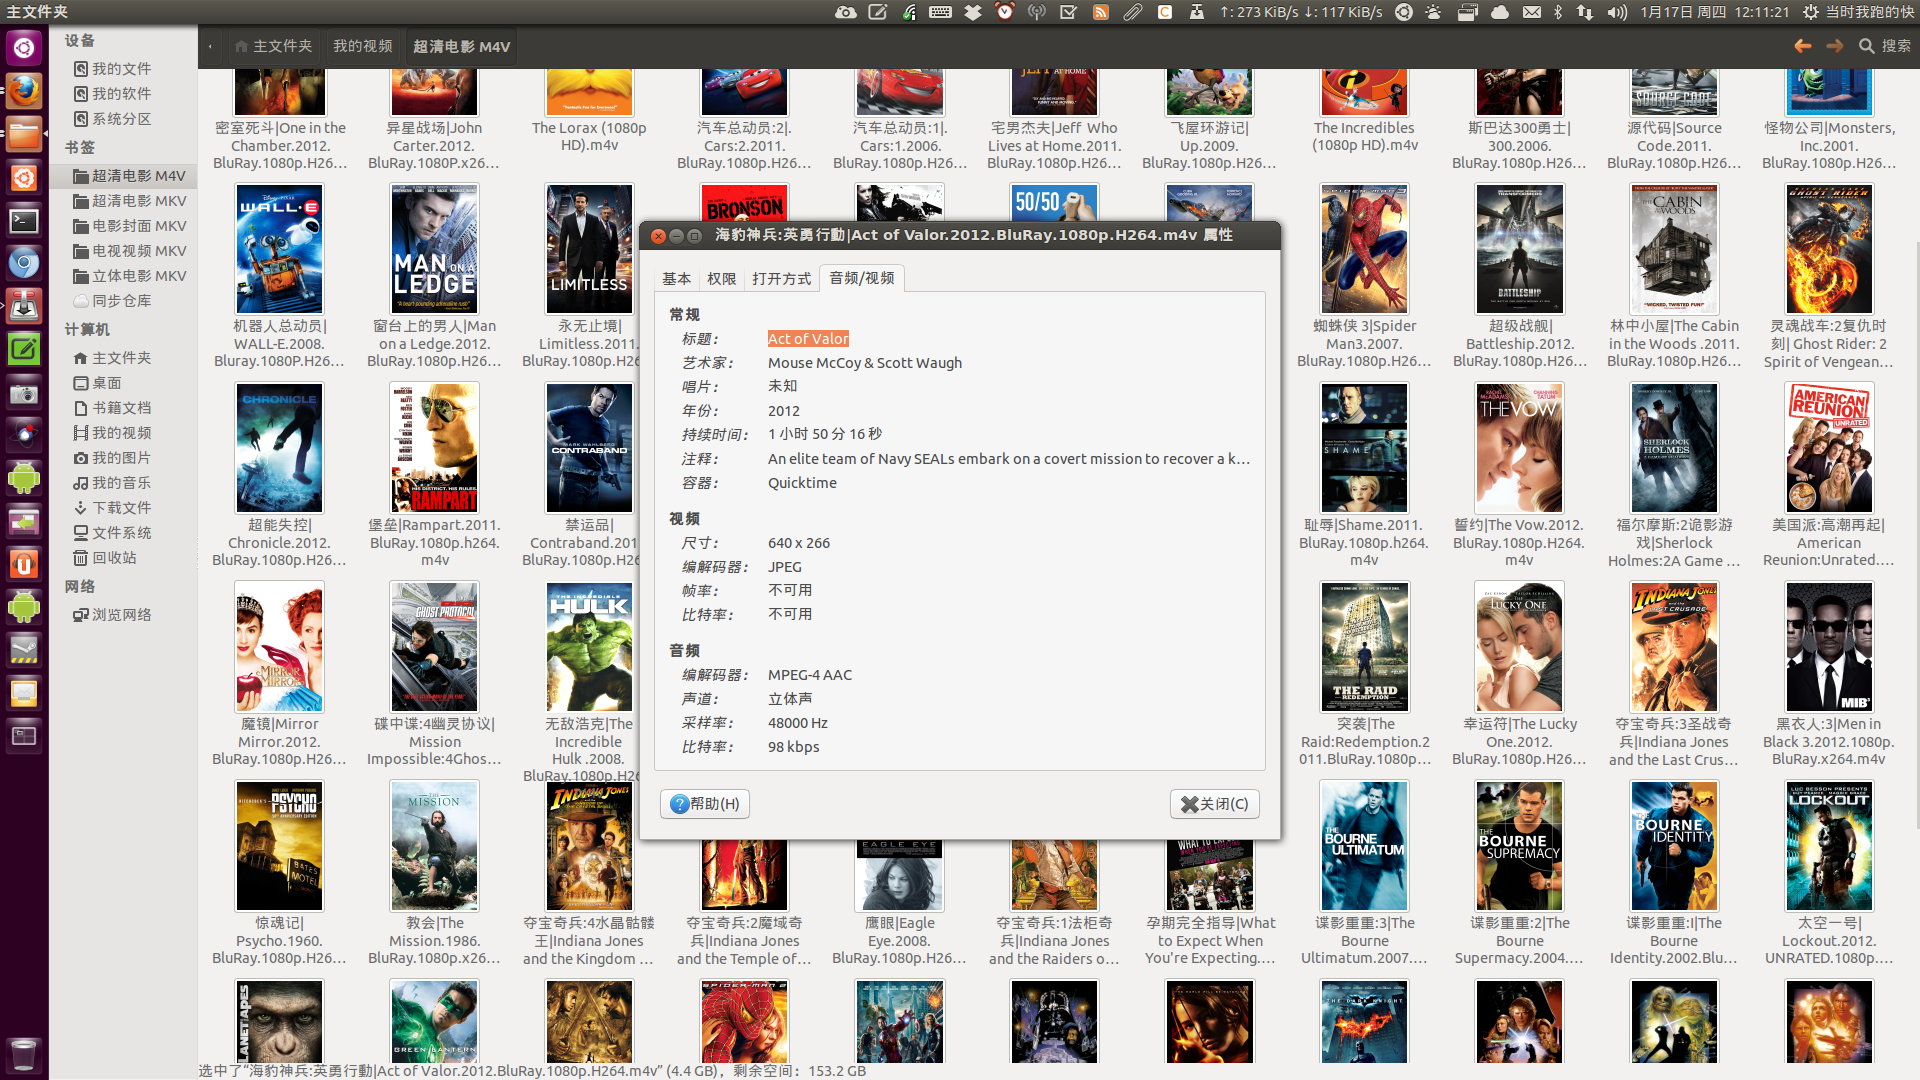This screenshot has height=1080, width=1920.
Task: Open the Trash launcher icon
Action: pos(24,1054)
